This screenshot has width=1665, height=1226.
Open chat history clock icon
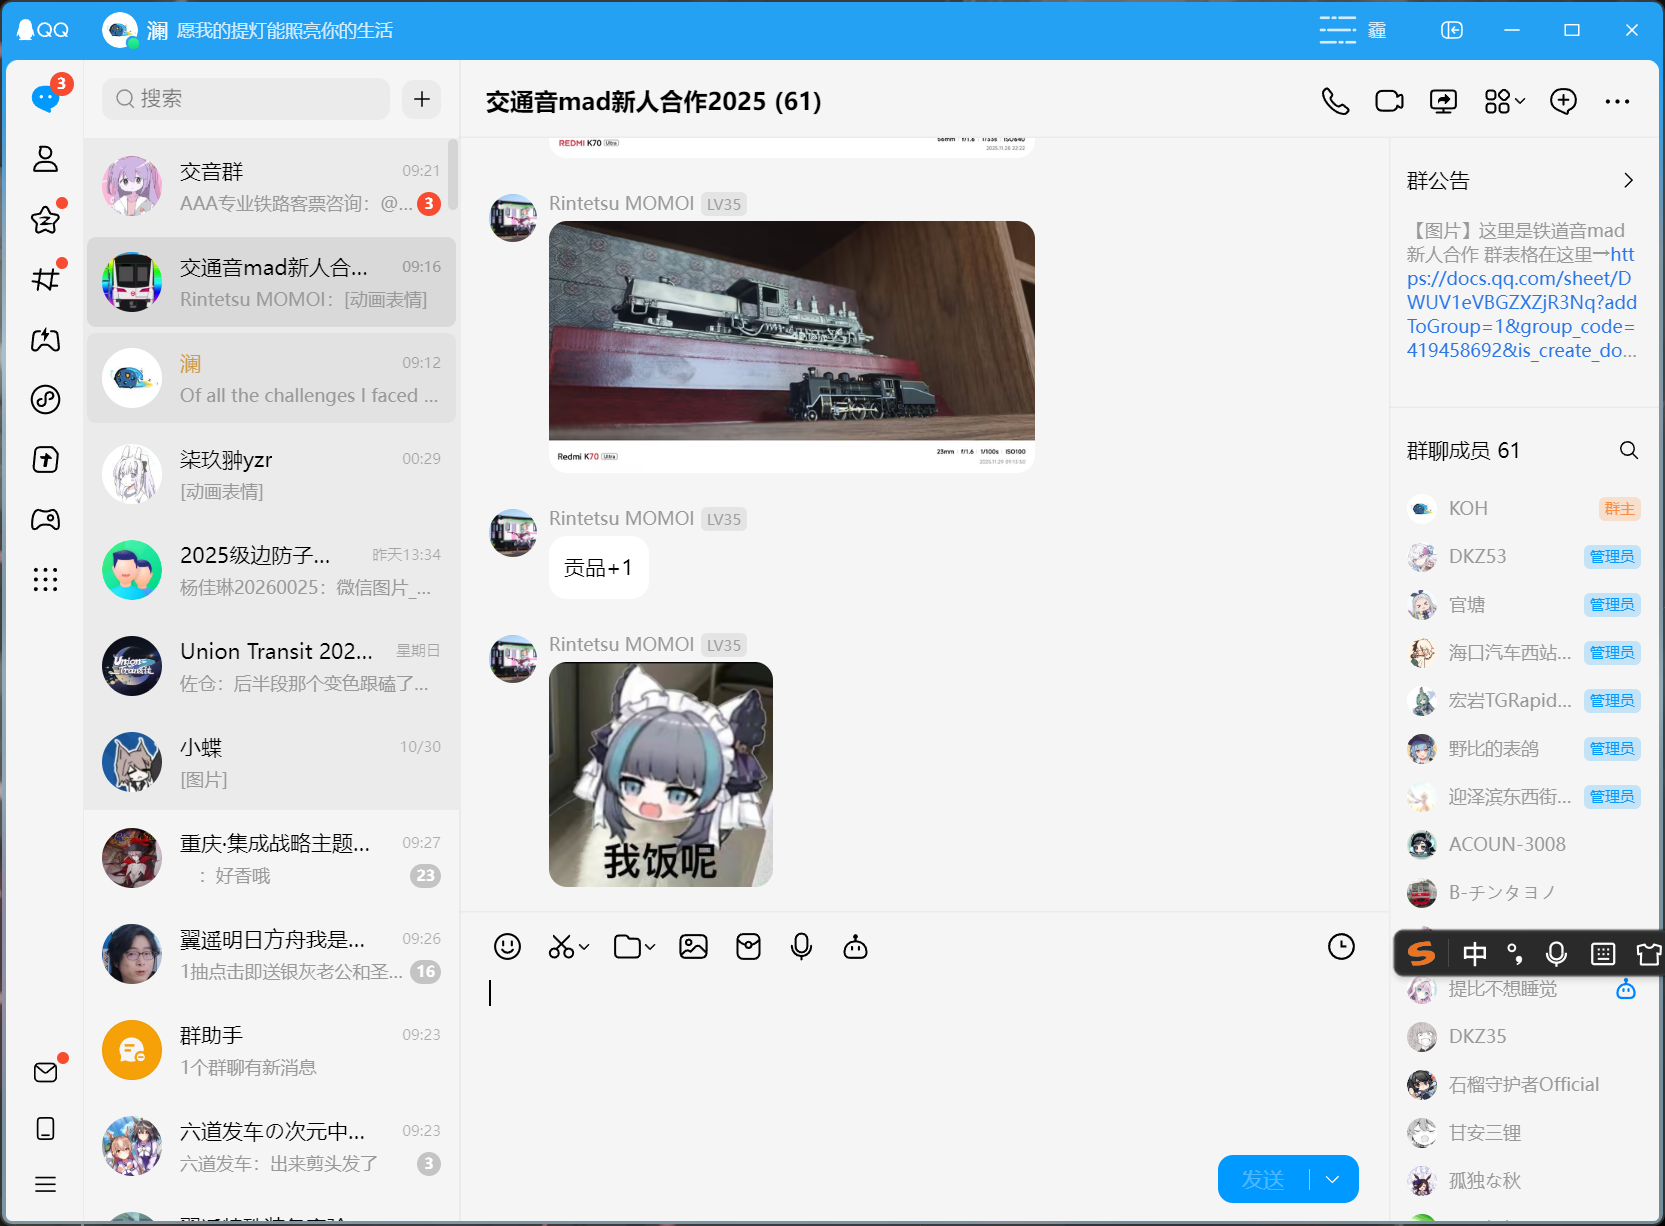point(1341,946)
